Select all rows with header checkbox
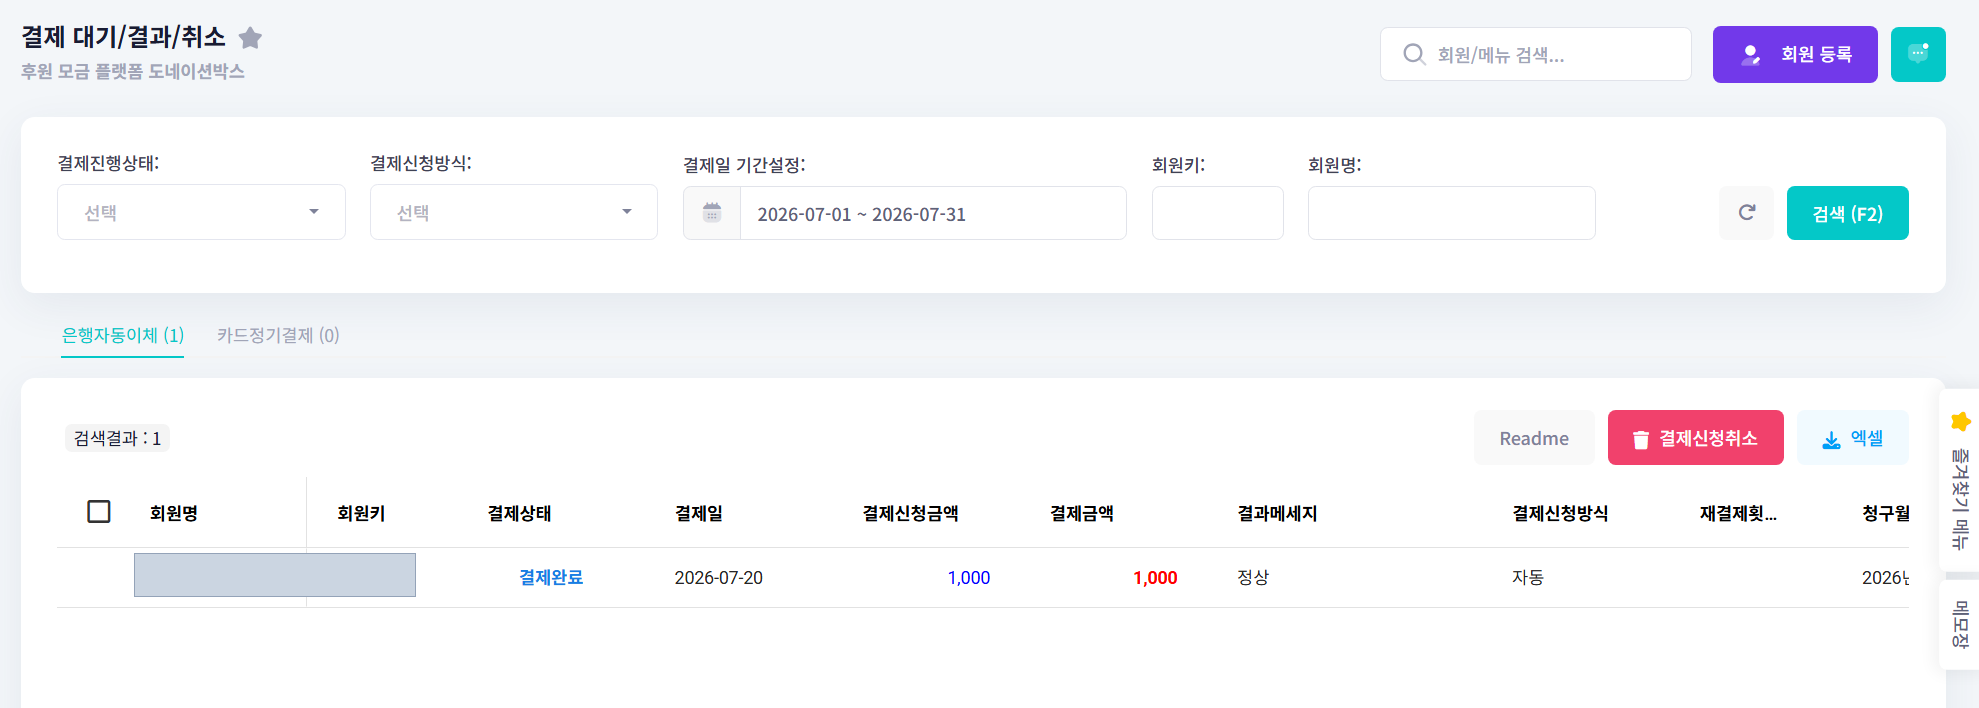 99,512
